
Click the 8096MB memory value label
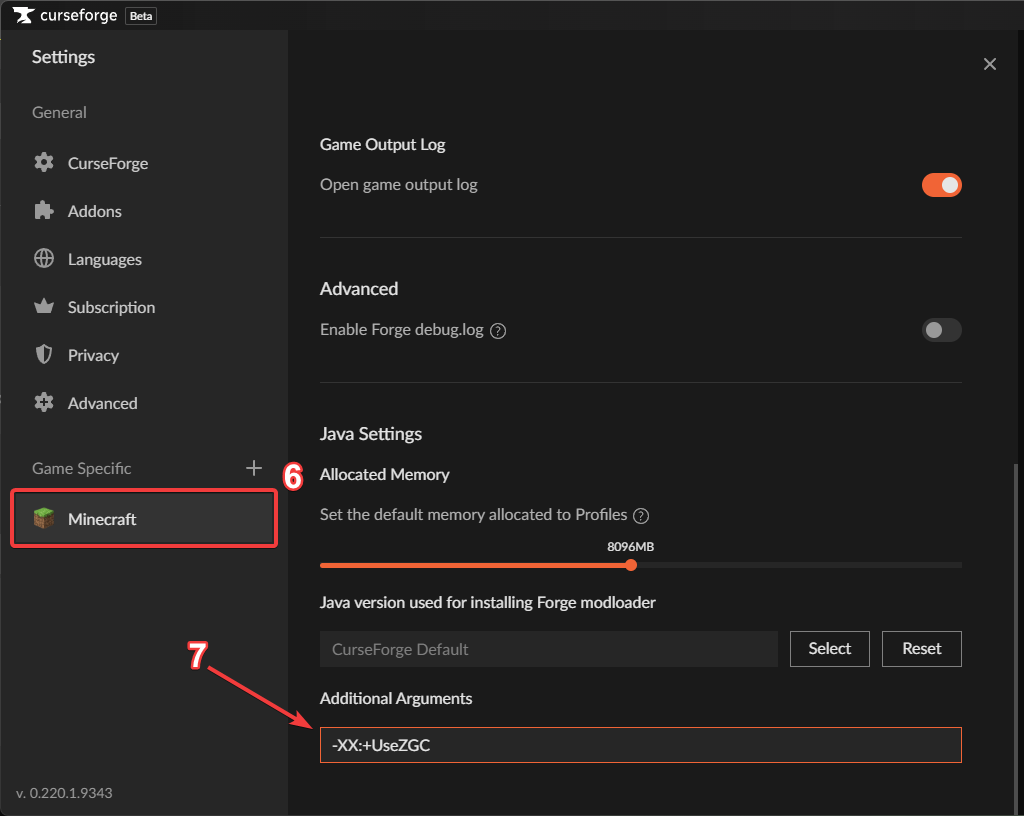click(630, 547)
